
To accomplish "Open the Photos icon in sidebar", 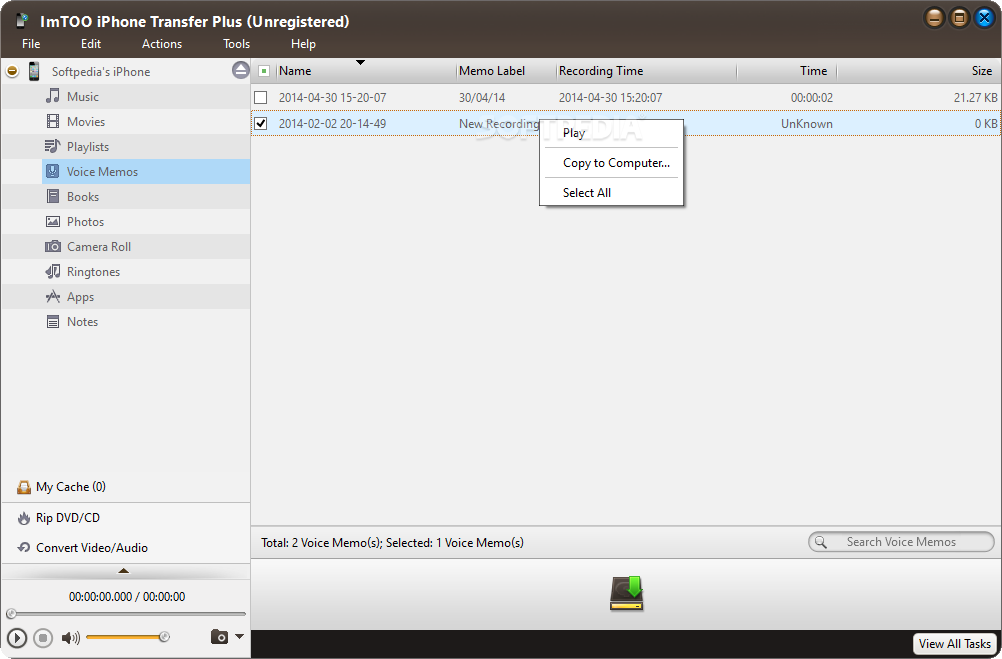I will [53, 221].
